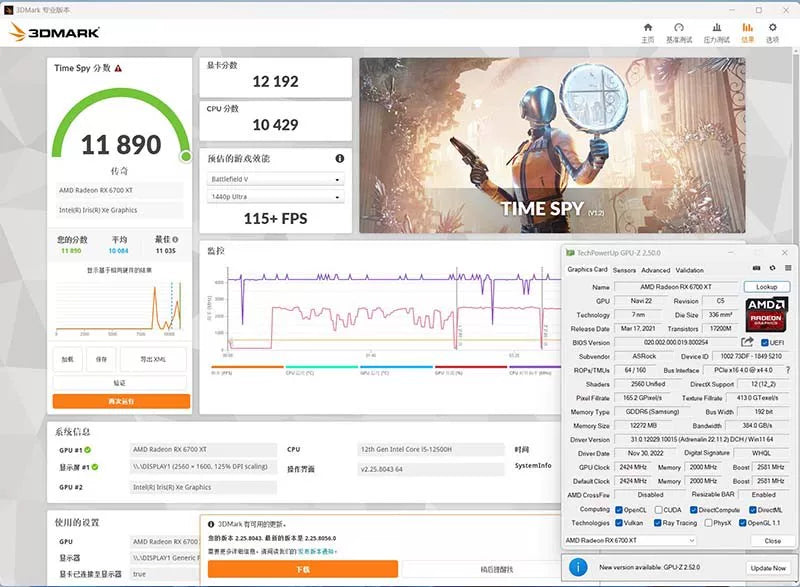The width and height of the screenshot is (800, 587).
Task: Switch to the Sensors tab in GPU-Z
Action: click(624, 270)
